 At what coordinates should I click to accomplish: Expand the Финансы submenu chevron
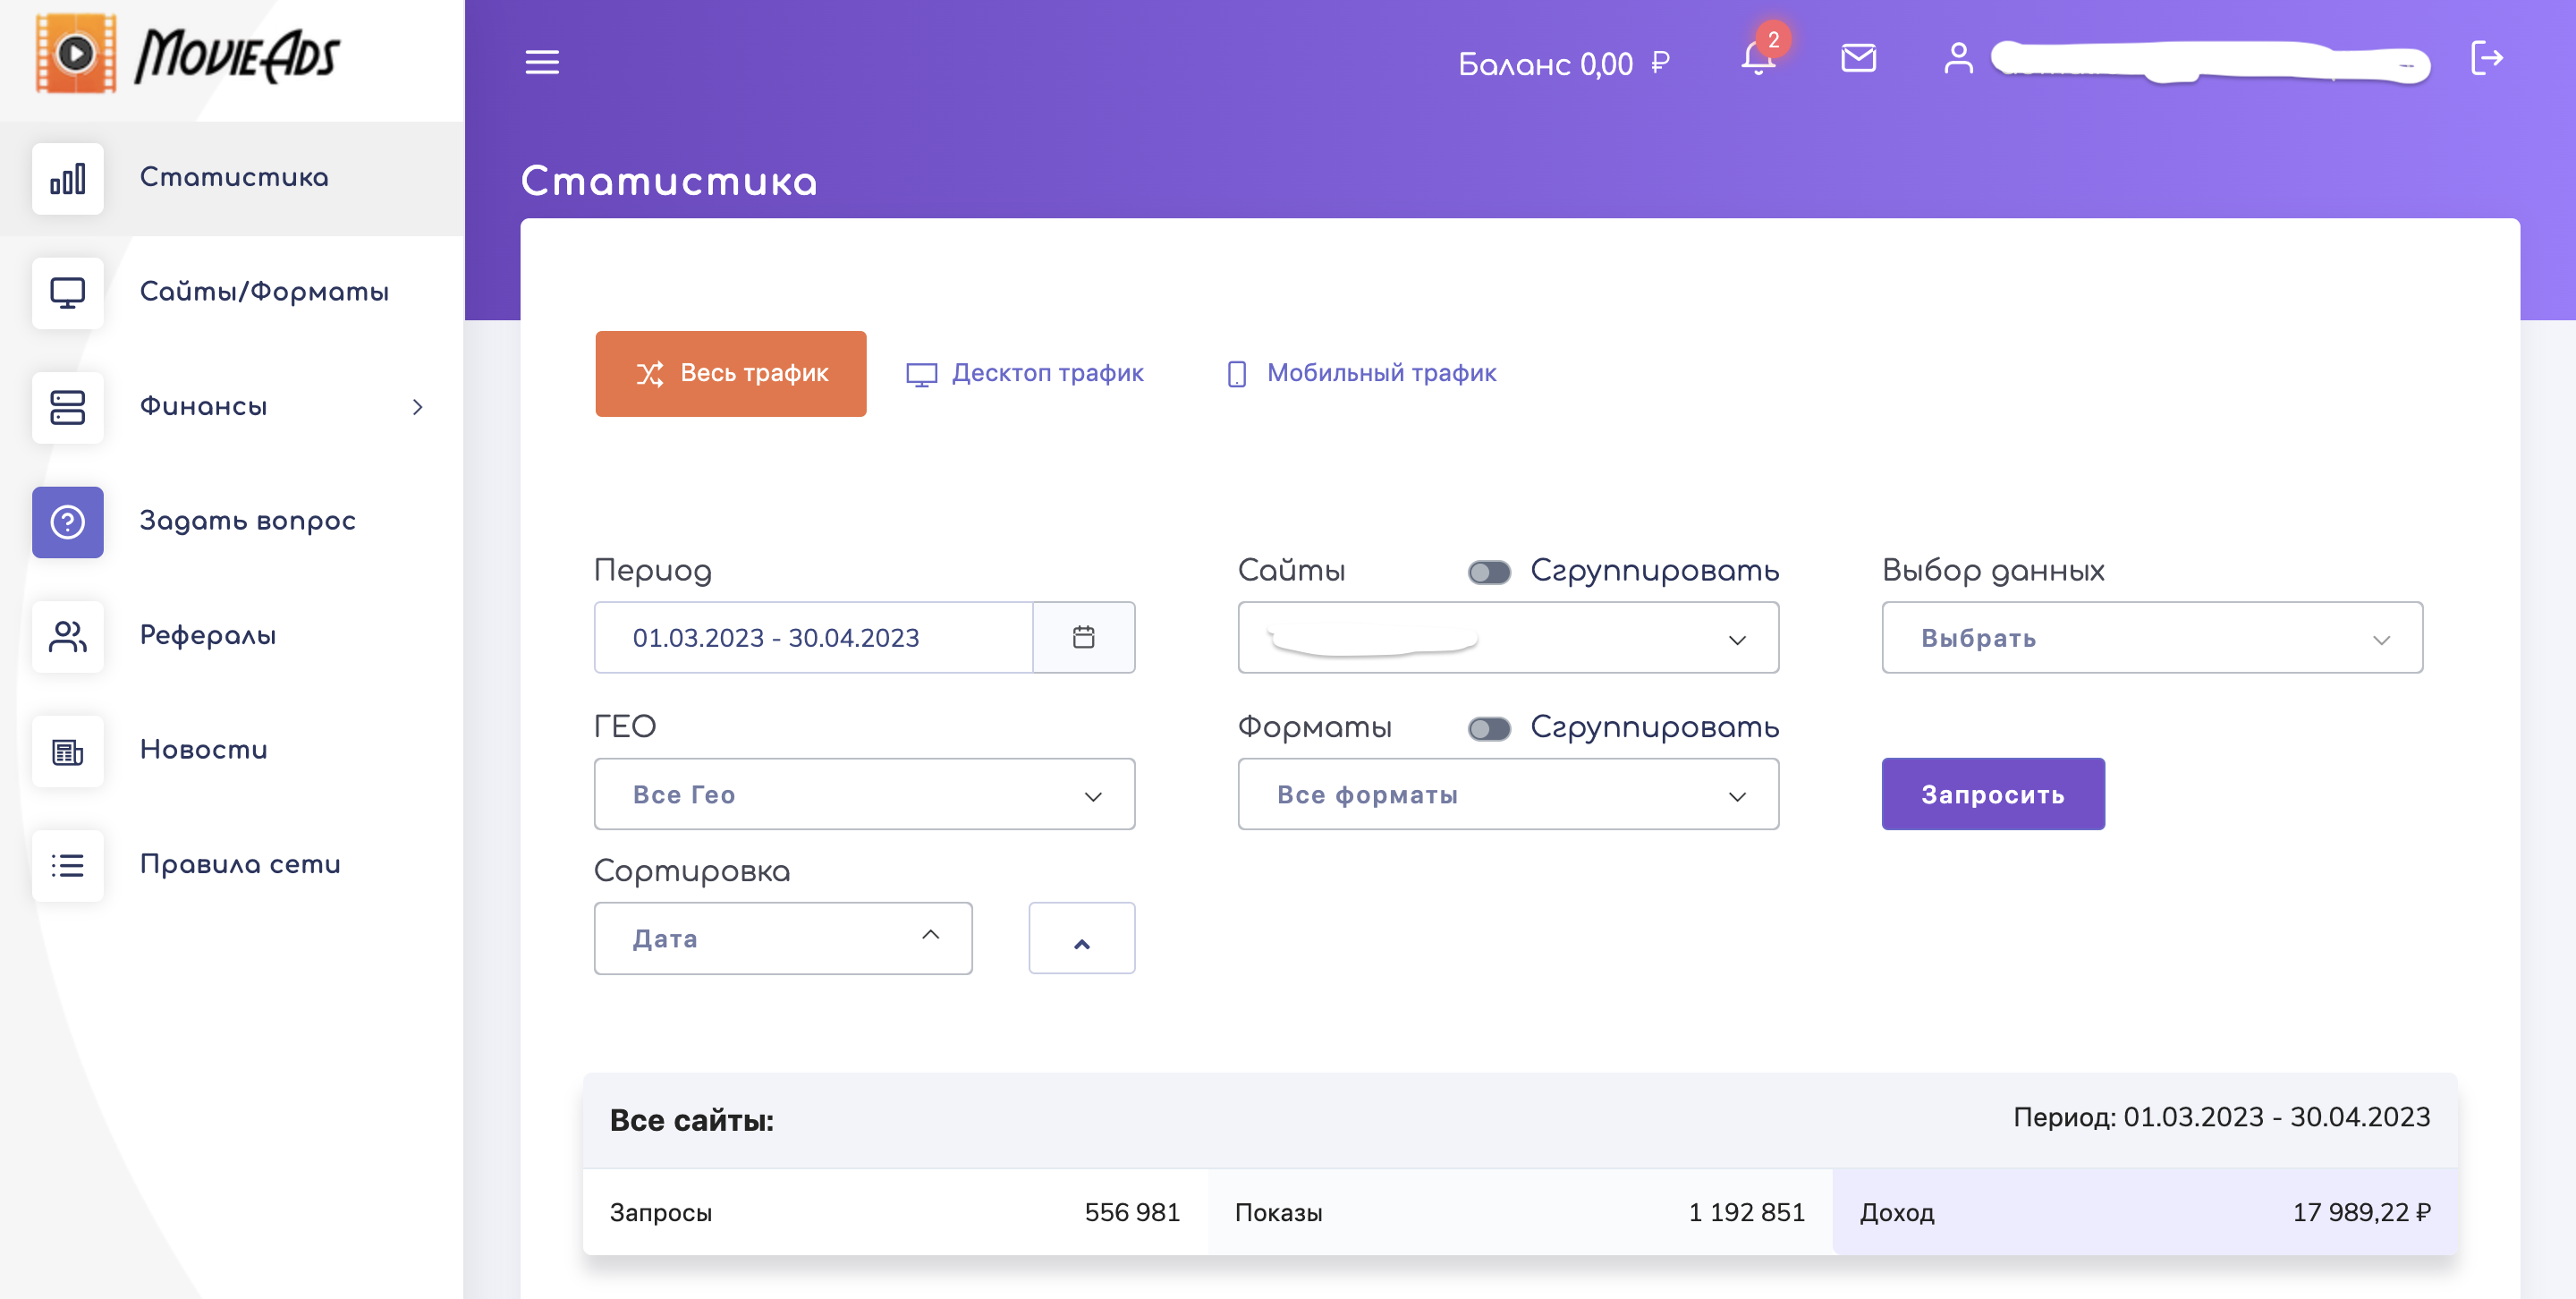[x=418, y=407]
